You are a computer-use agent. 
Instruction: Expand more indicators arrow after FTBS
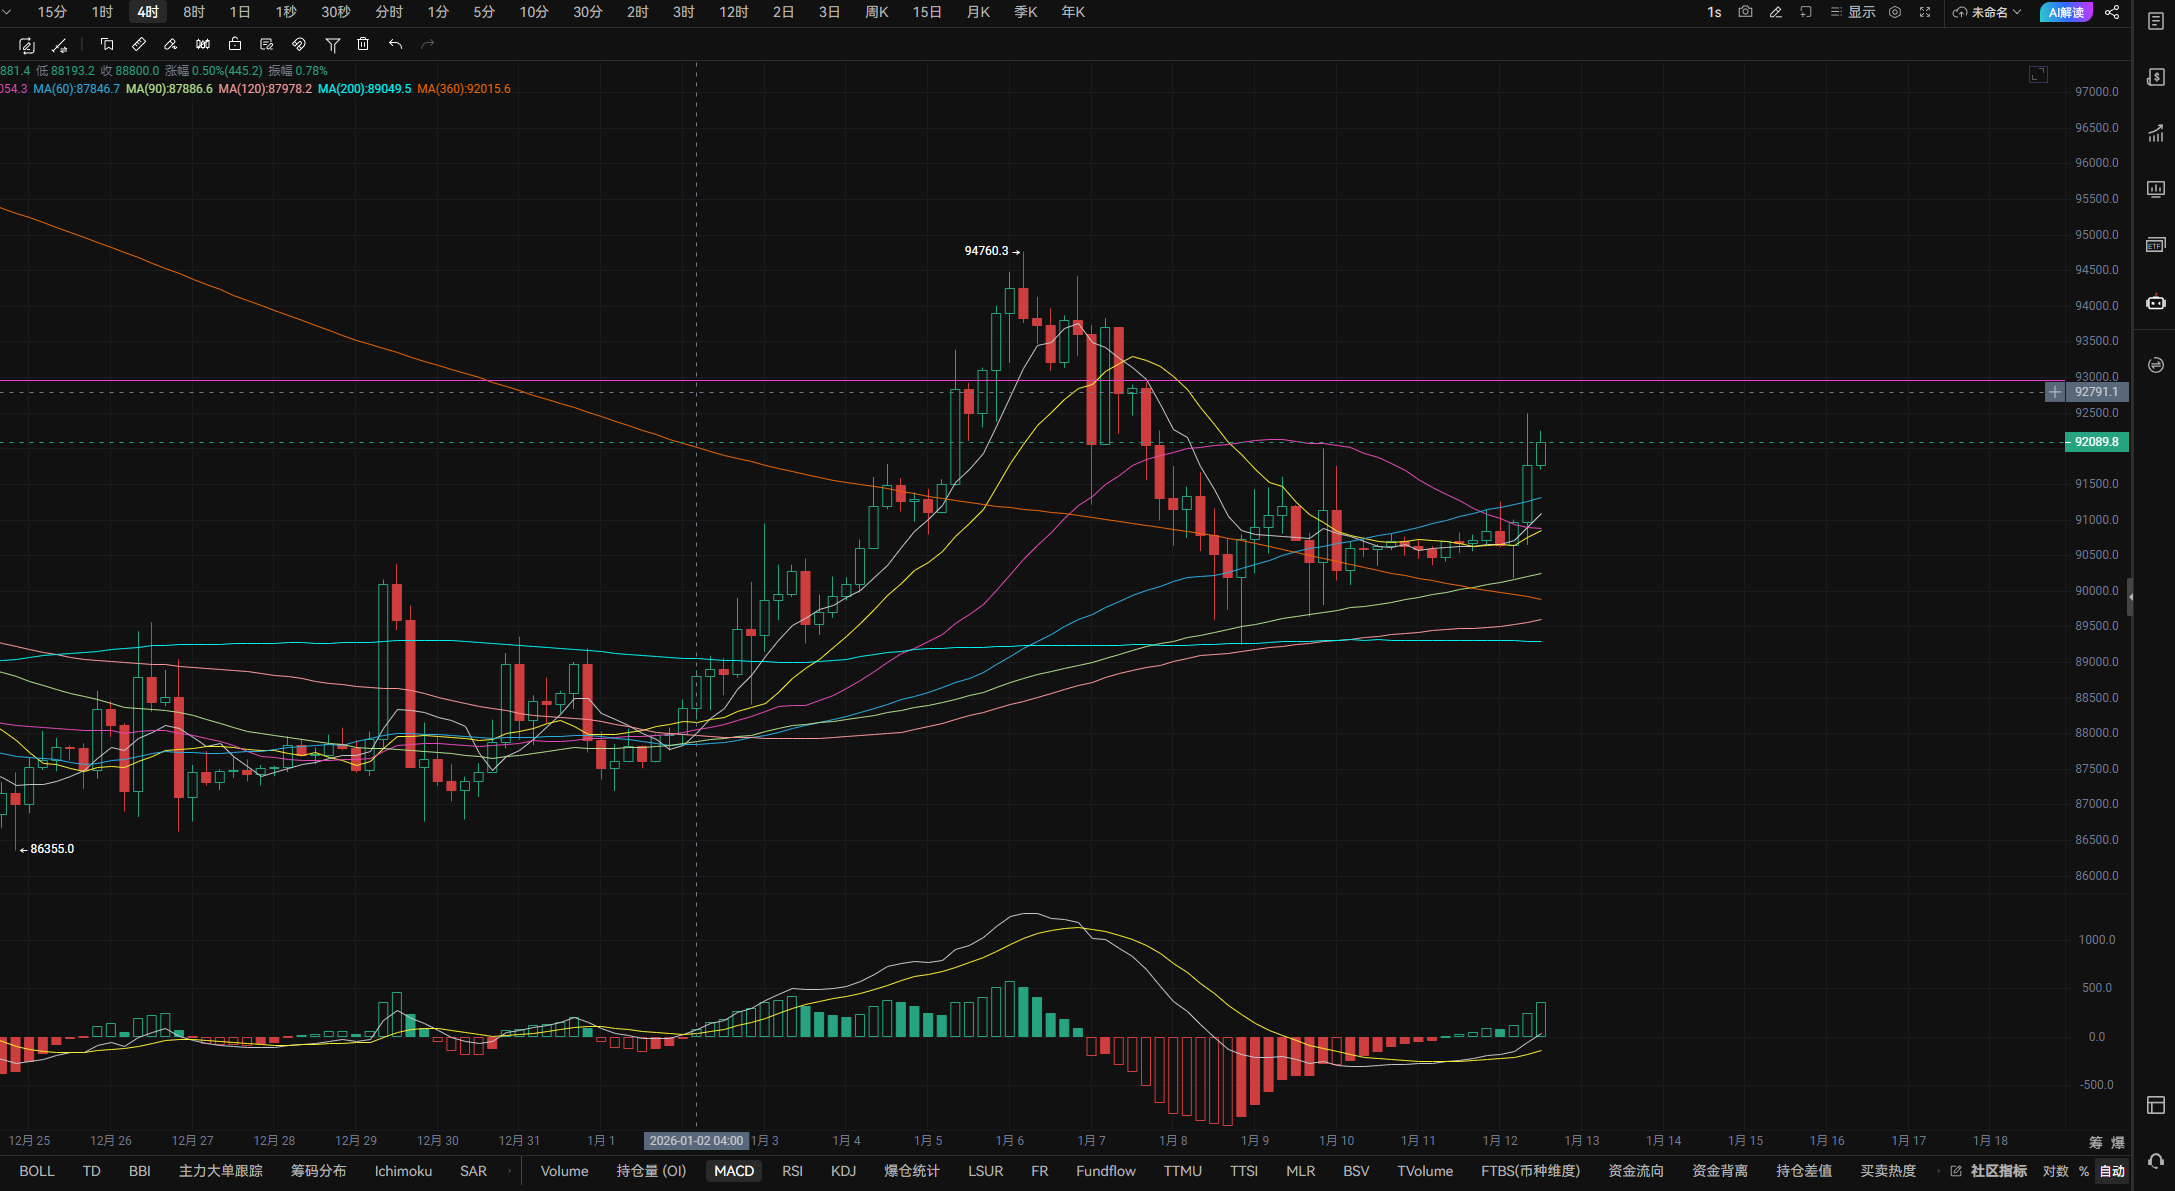tap(1938, 1171)
